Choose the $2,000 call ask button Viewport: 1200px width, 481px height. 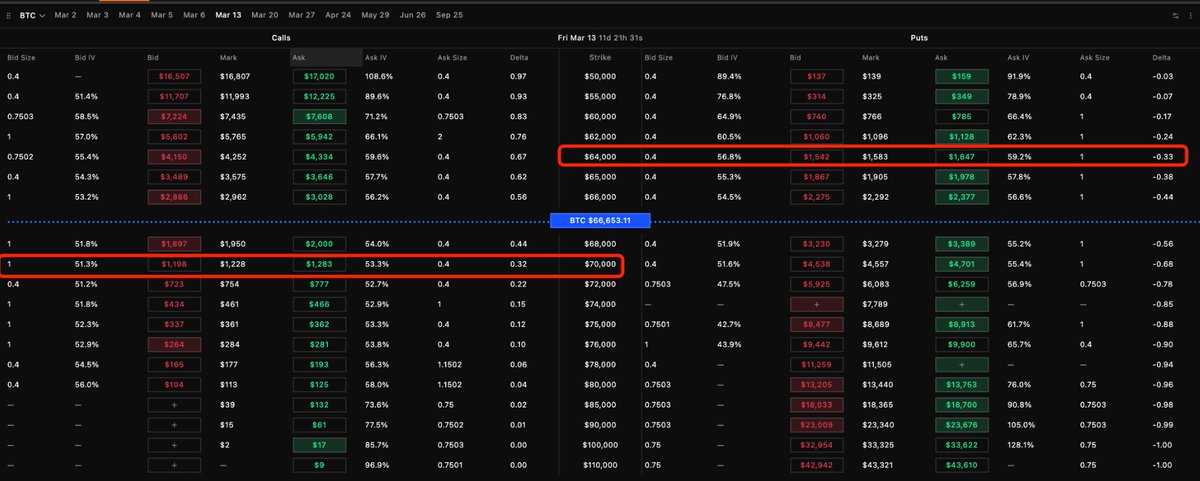pyautogui.click(x=319, y=244)
